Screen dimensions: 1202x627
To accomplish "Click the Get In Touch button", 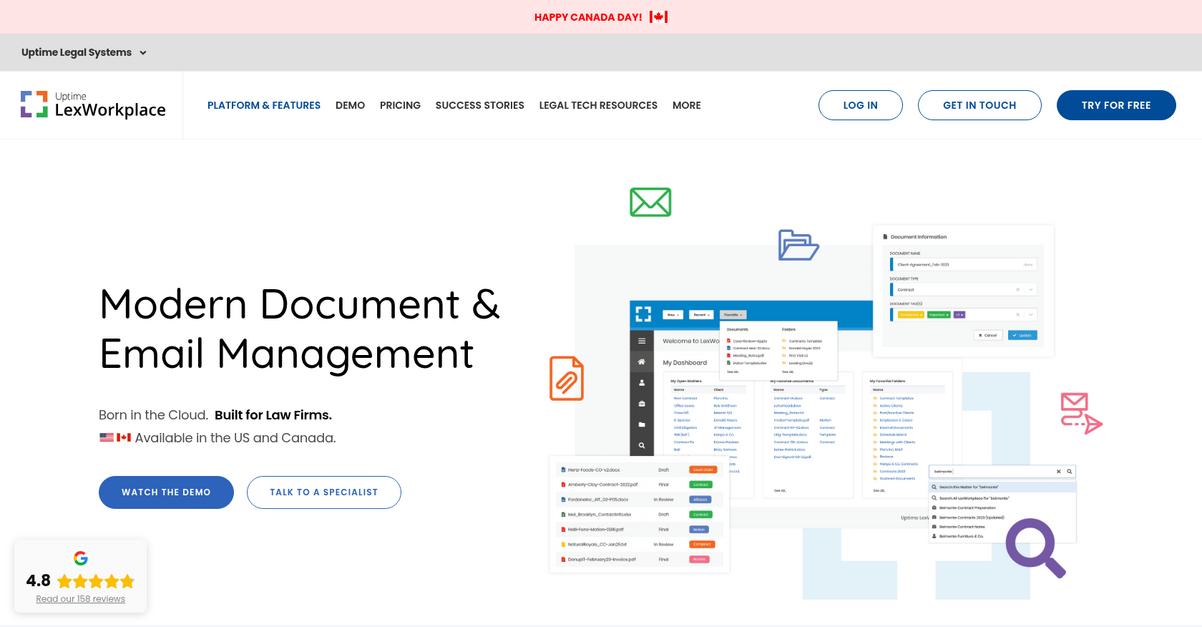I will pos(979,105).
